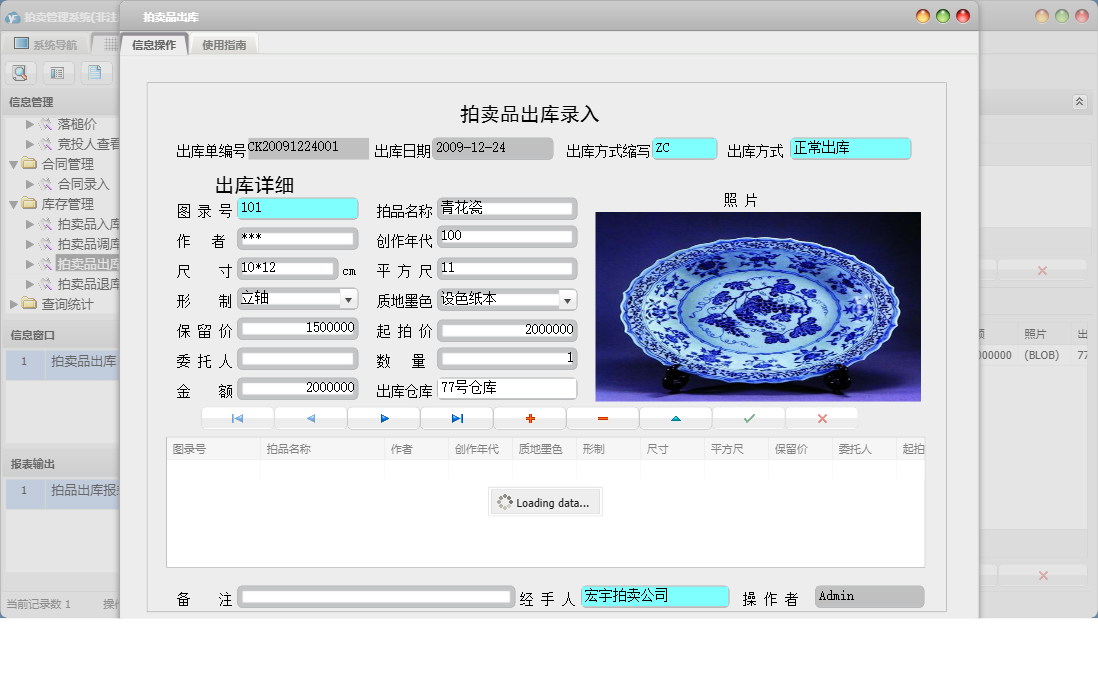
Task: Delete record using minus icon
Action: pyautogui.click(x=603, y=419)
